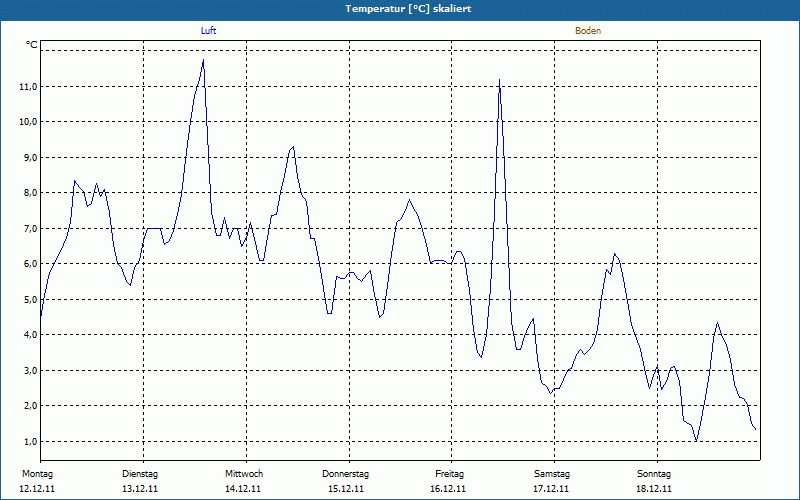Select the 9,0 y-axis value
The width and height of the screenshot is (800, 500).
30,158
